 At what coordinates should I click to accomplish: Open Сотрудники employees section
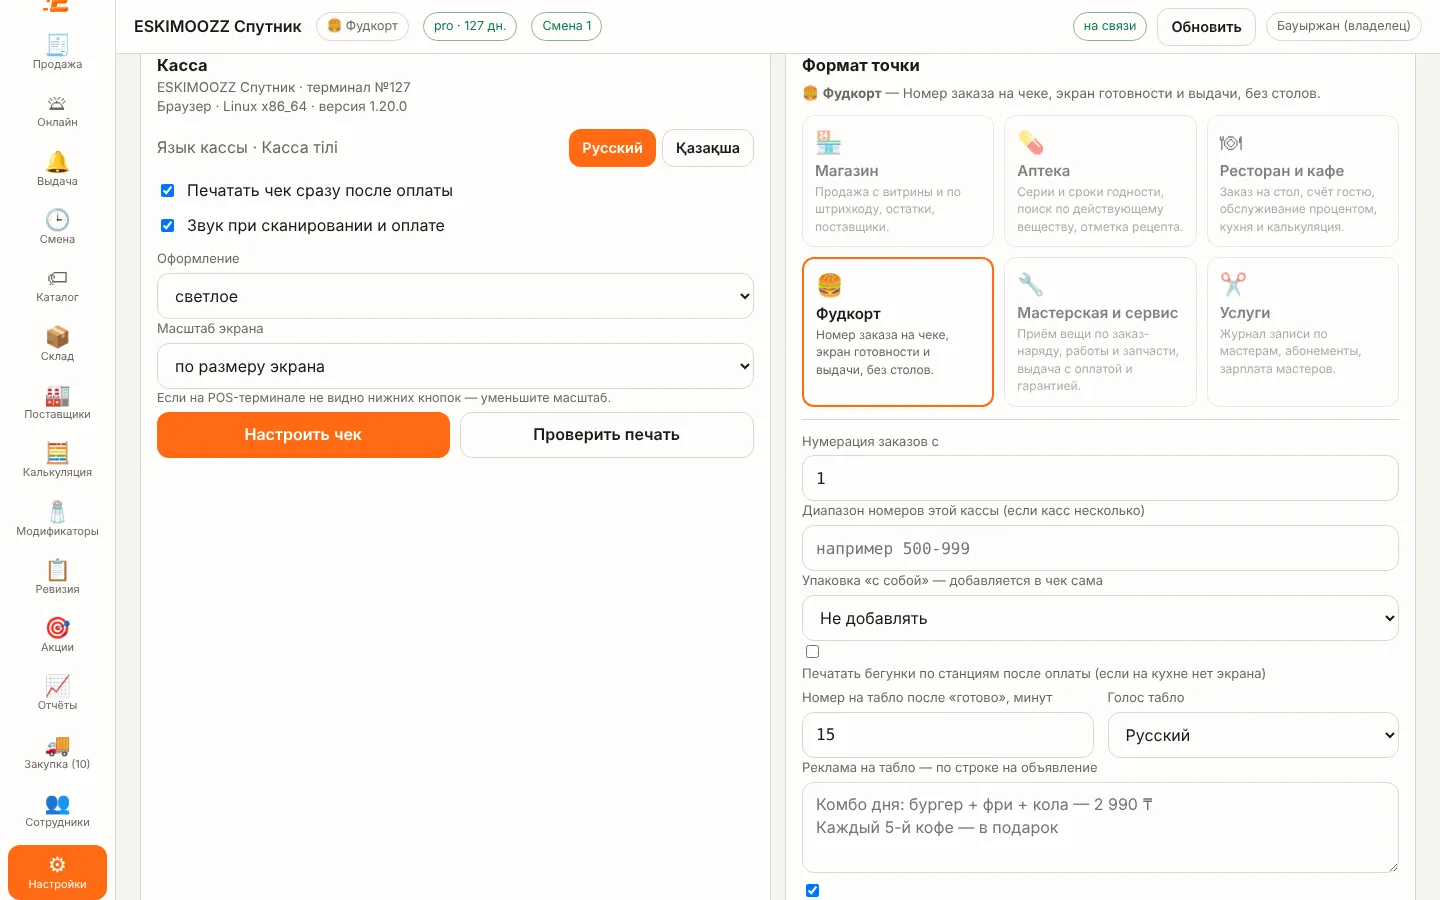coord(57,811)
